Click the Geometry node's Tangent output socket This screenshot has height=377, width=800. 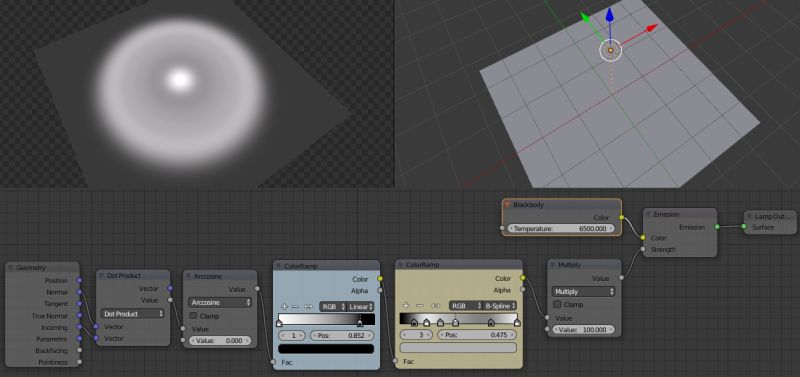pyautogui.click(x=79, y=304)
